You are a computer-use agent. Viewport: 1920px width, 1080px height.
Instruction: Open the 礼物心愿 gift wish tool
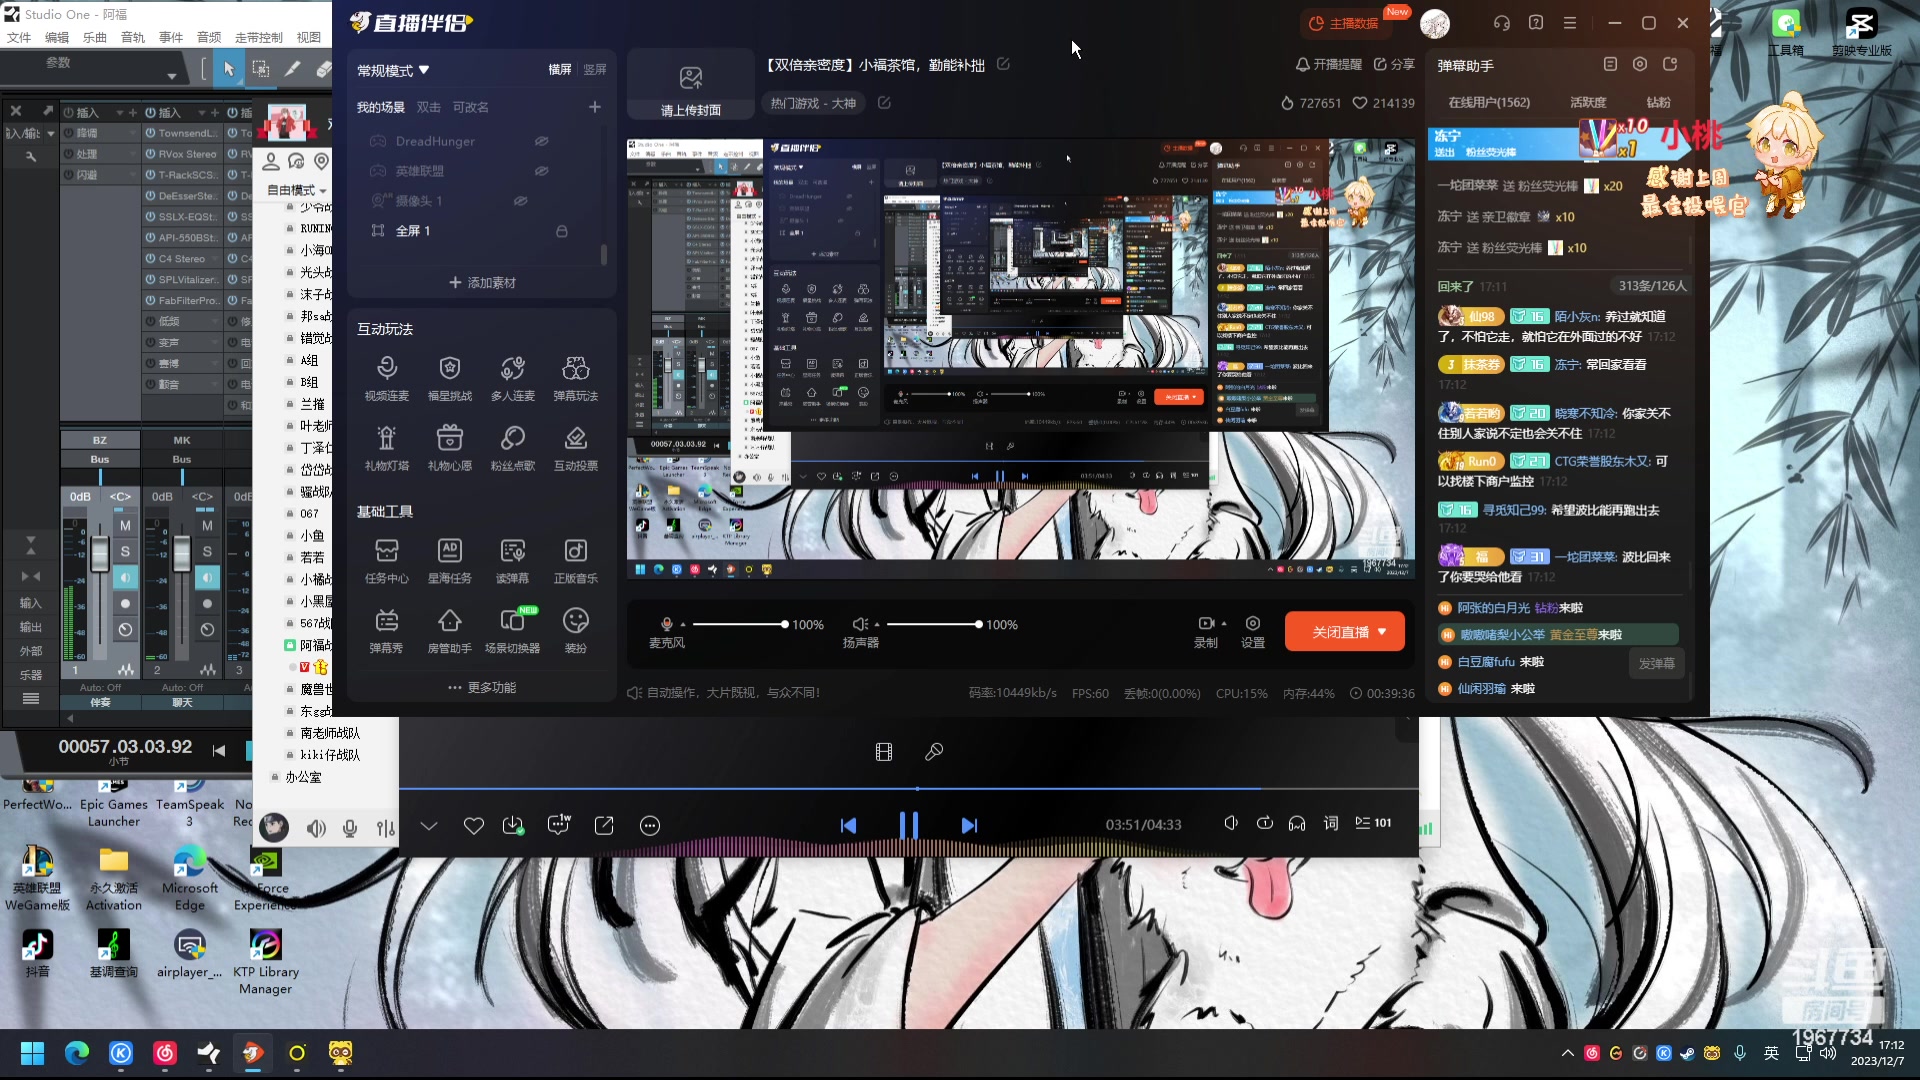(x=449, y=448)
